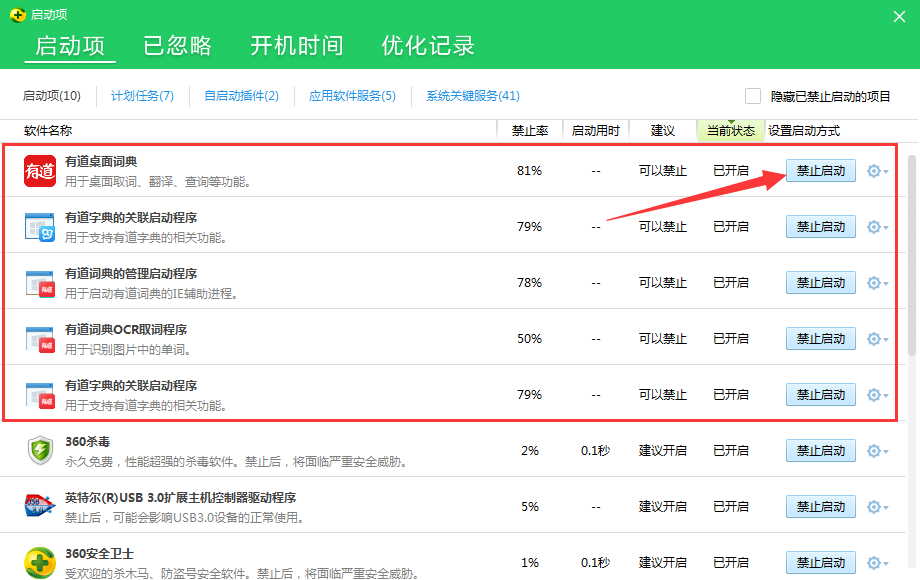Click 禁止启动 for 有道桌面词典
The height and width of the screenshot is (580, 920).
[x=820, y=171]
